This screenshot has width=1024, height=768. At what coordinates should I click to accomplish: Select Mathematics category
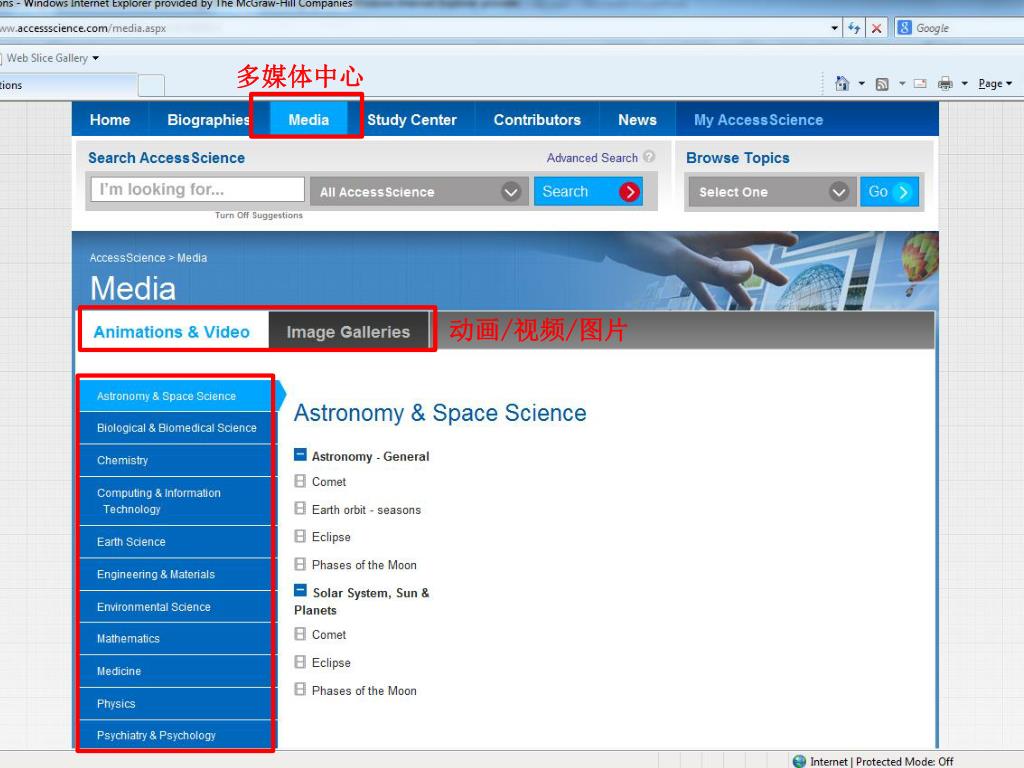pos(176,639)
